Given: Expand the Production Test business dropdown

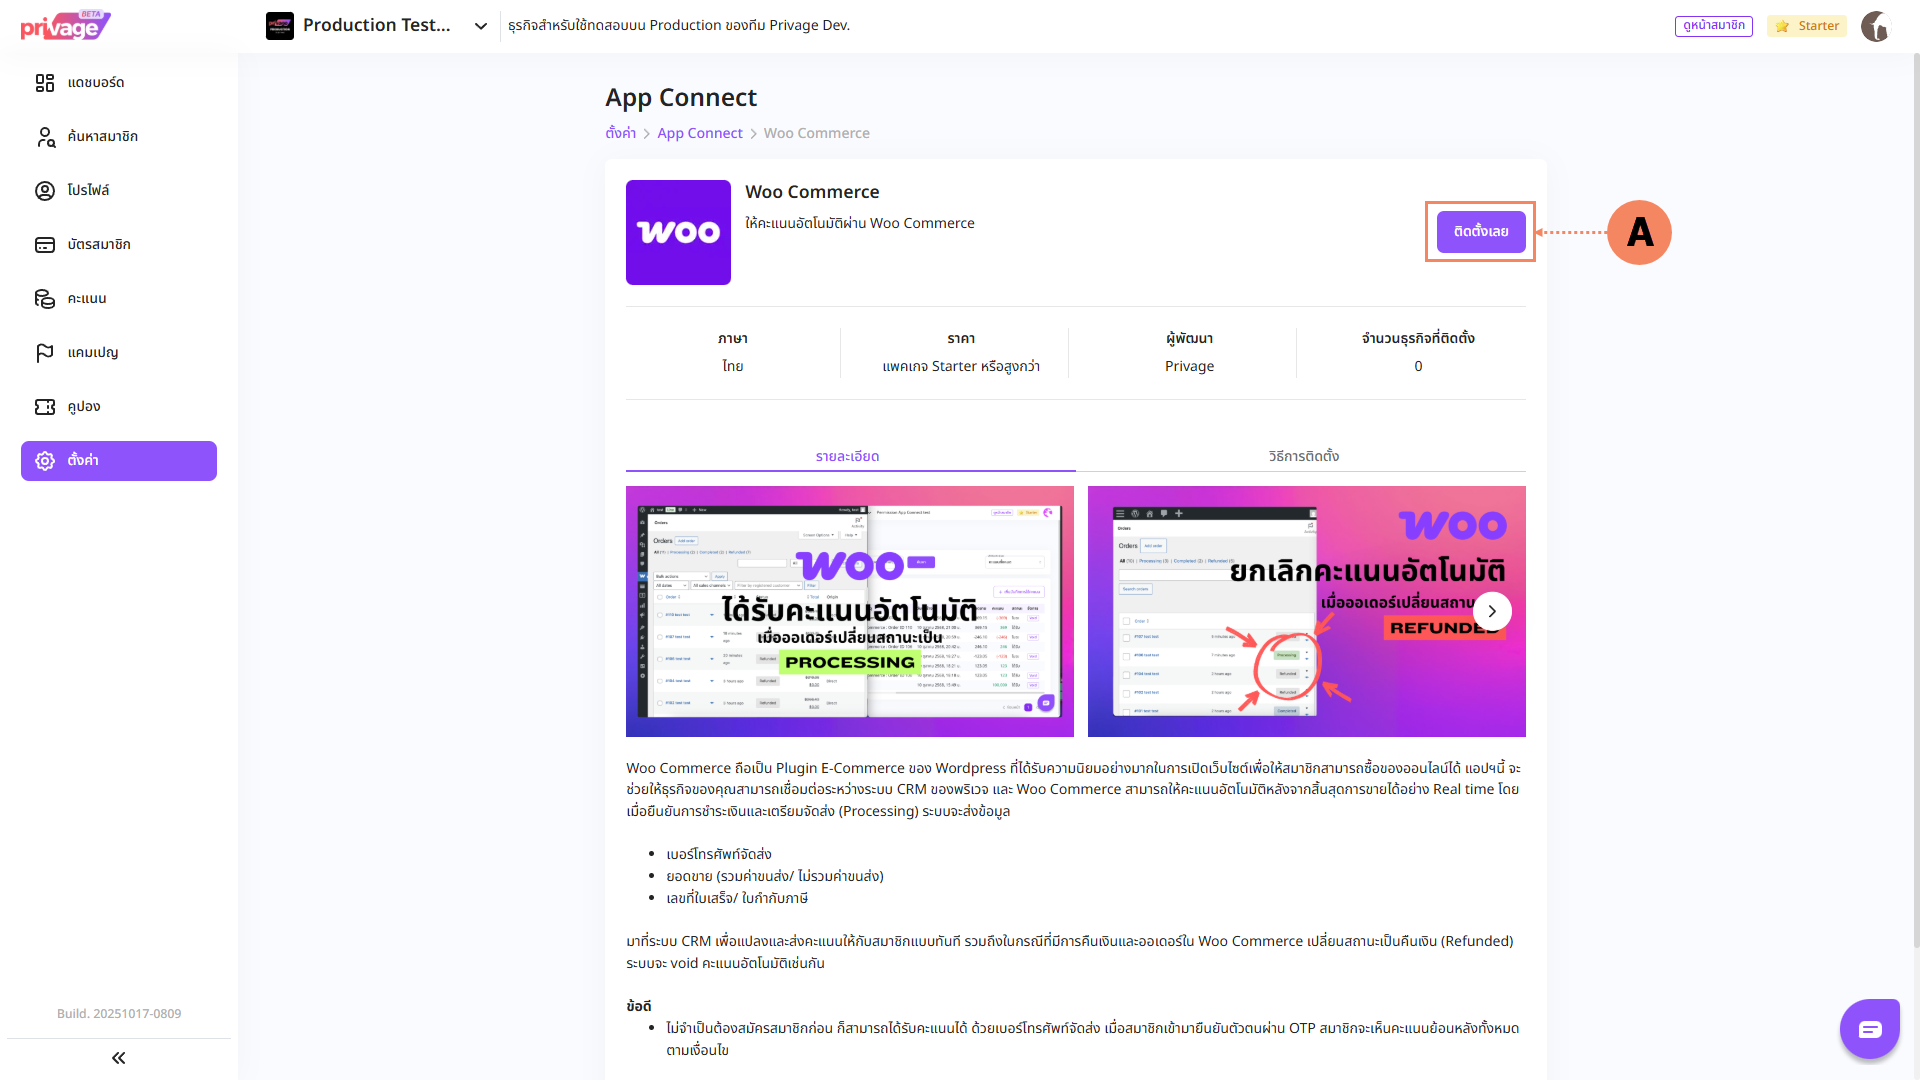Looking at the screenshot, I should [481, 26].
